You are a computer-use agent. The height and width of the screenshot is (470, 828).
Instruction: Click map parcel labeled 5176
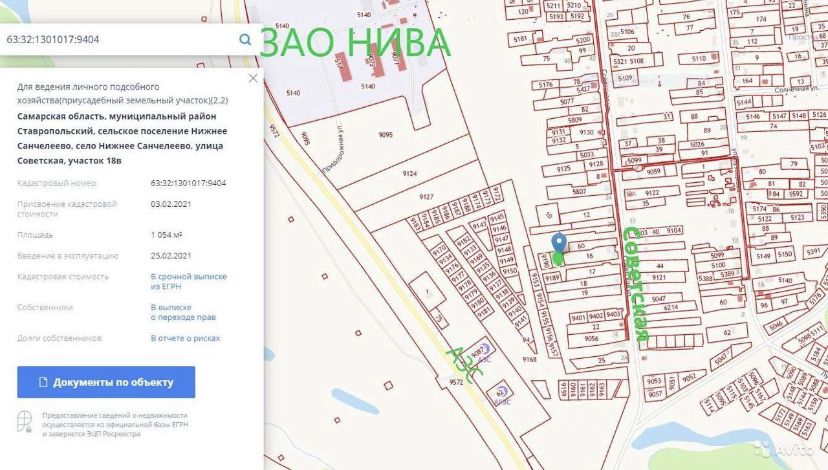(x=545, y=84)
